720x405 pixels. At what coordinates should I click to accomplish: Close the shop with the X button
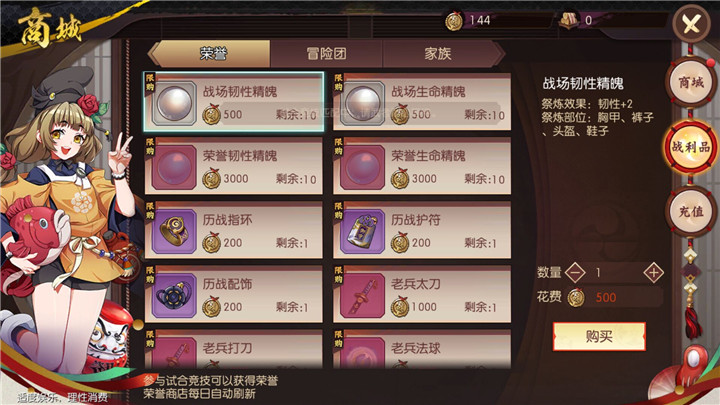[691, 23]
